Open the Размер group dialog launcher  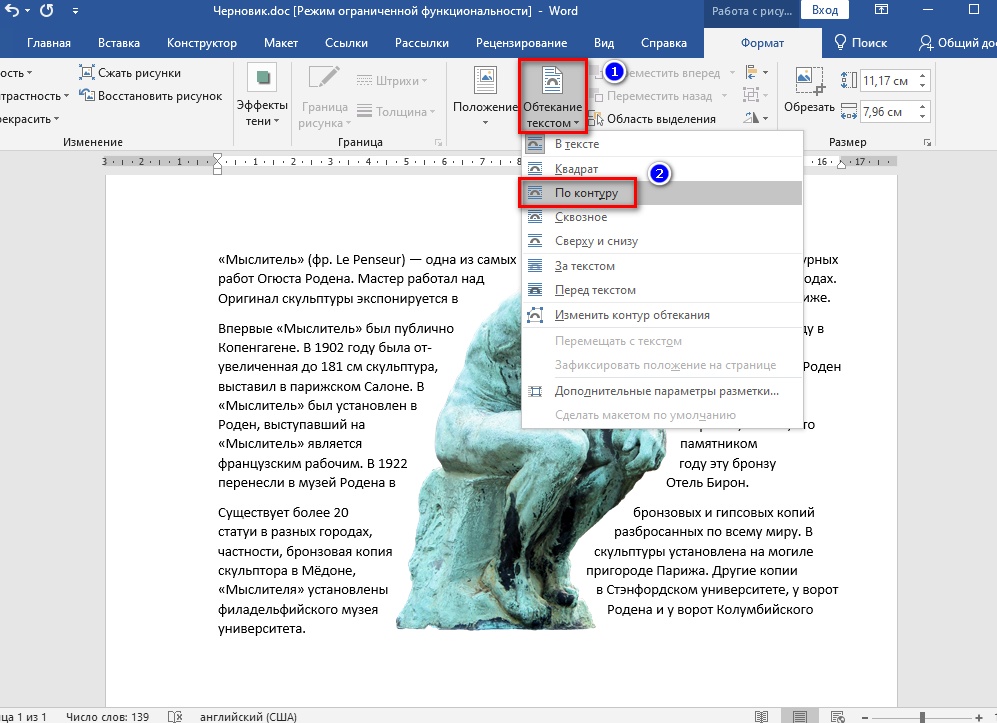click(x=927, y=142)
